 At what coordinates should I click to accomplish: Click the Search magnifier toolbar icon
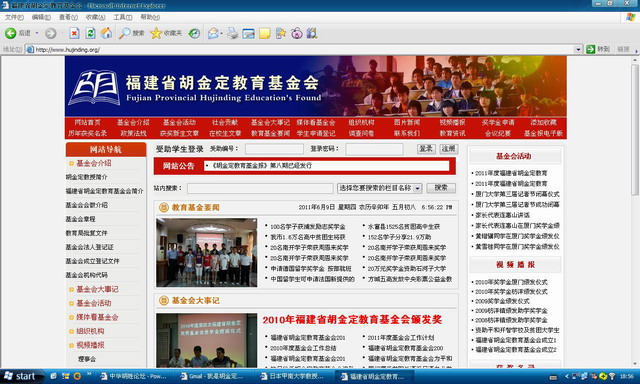point(124,33)
